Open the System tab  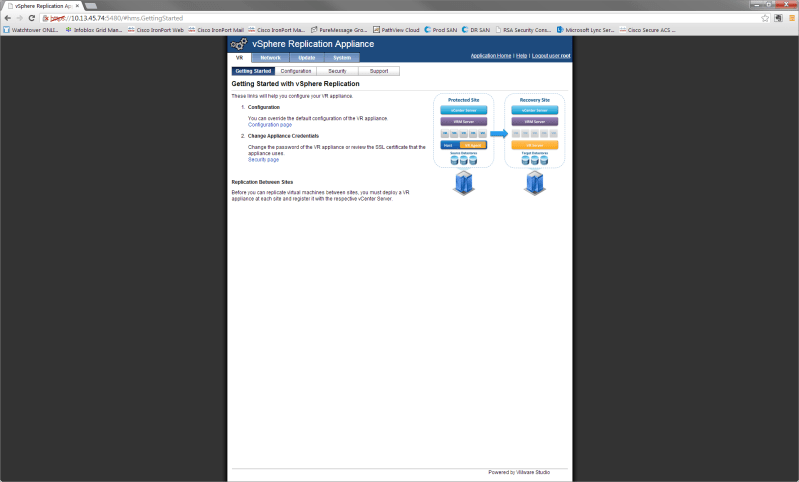(342, 58)
